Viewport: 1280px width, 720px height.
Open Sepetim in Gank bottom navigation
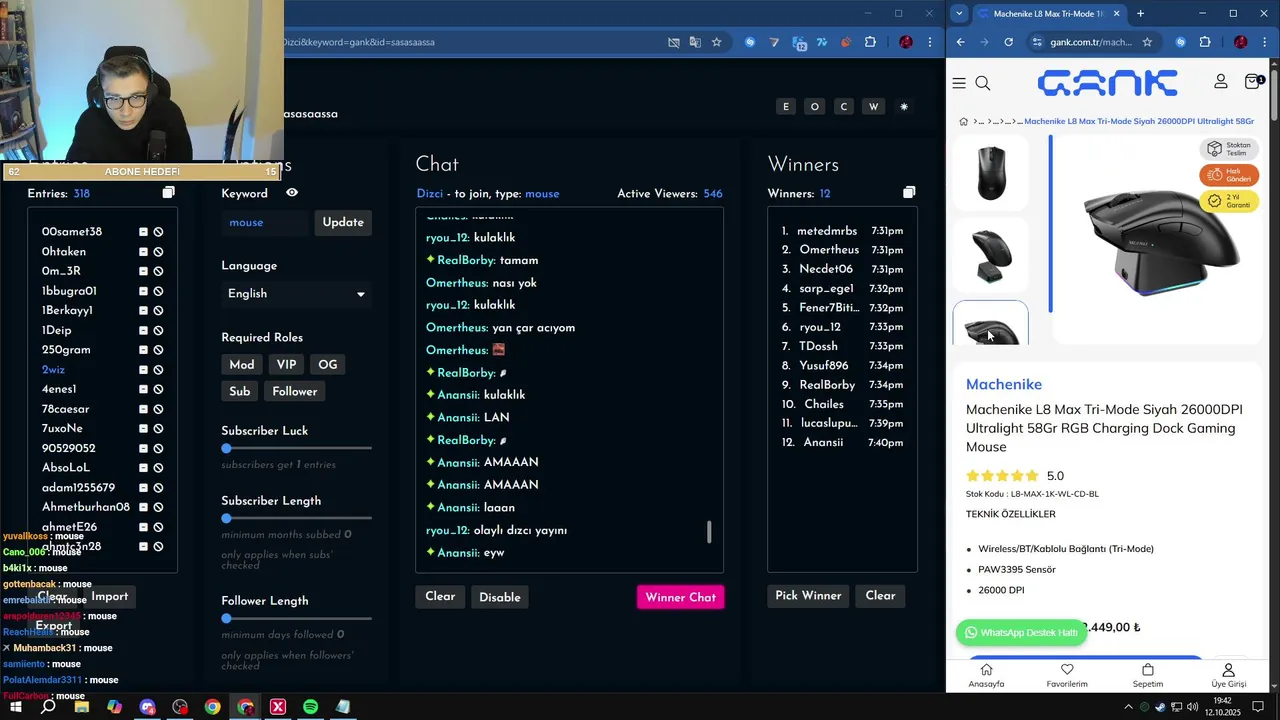click(x=1148, y=676)
